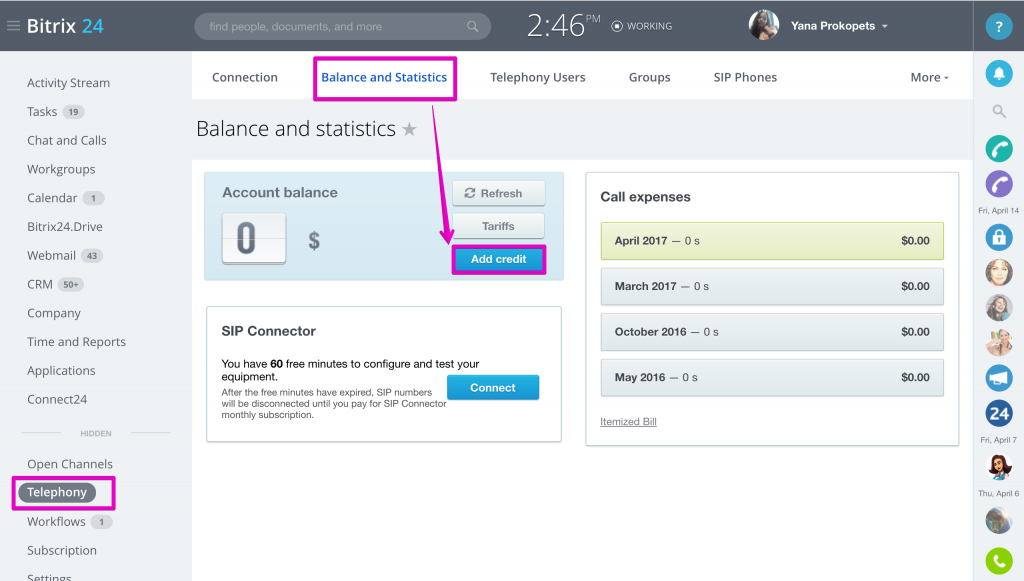This screenshot has height=581, width=1024.
Task: Open the blue megaphone announcement icon
Action: click(999, 378)
